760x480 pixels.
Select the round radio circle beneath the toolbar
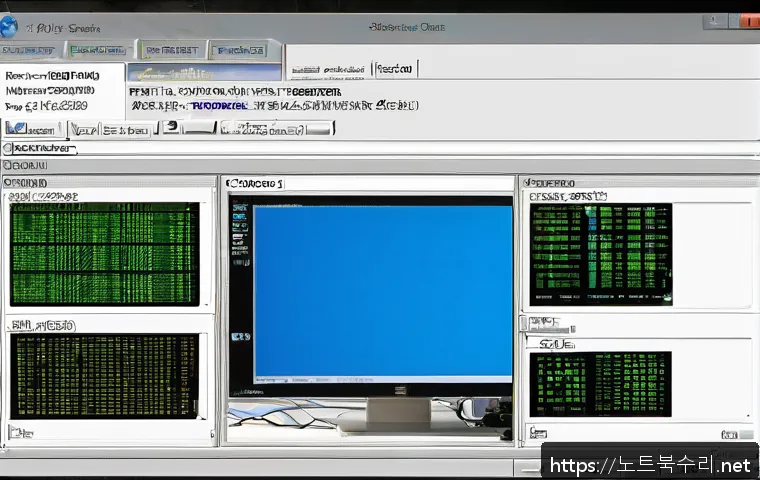(x=7, y=148)
